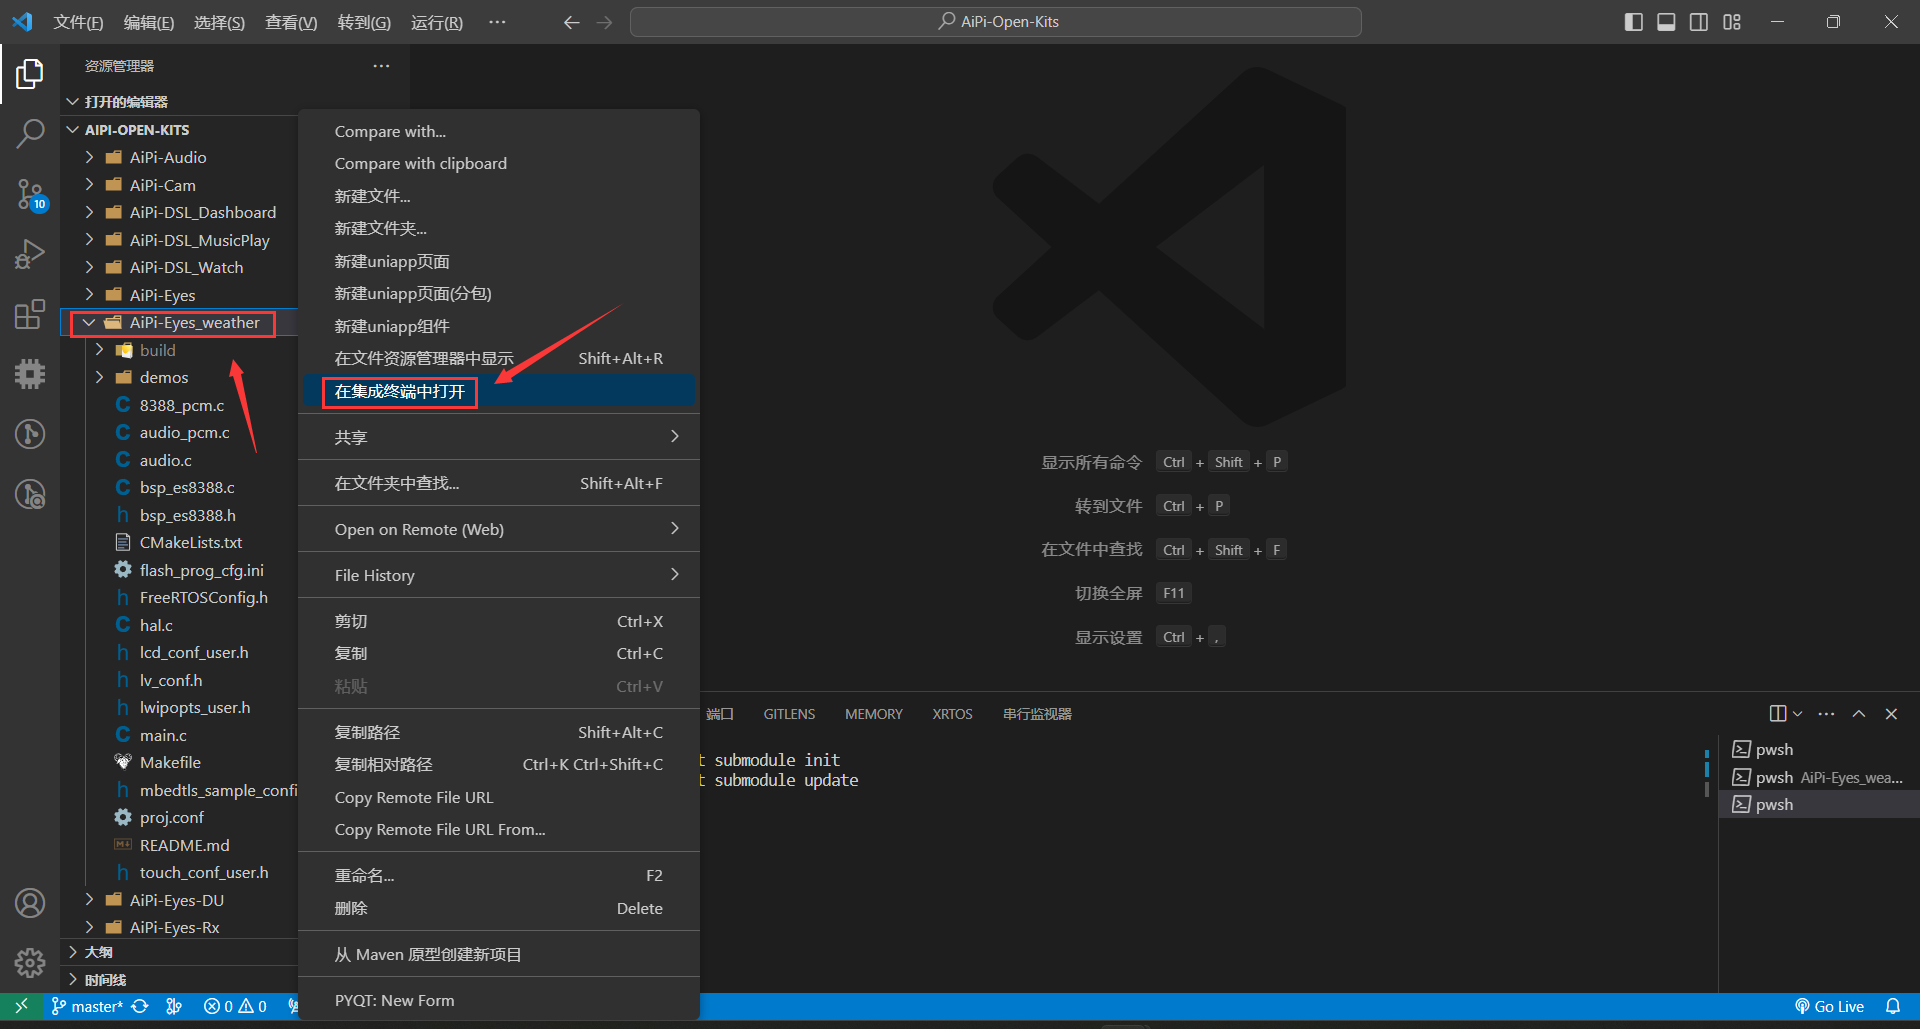This screenshot has height=1029, width=1920.
Task: Click the master* branch indicator
Action: [87, 1006]
